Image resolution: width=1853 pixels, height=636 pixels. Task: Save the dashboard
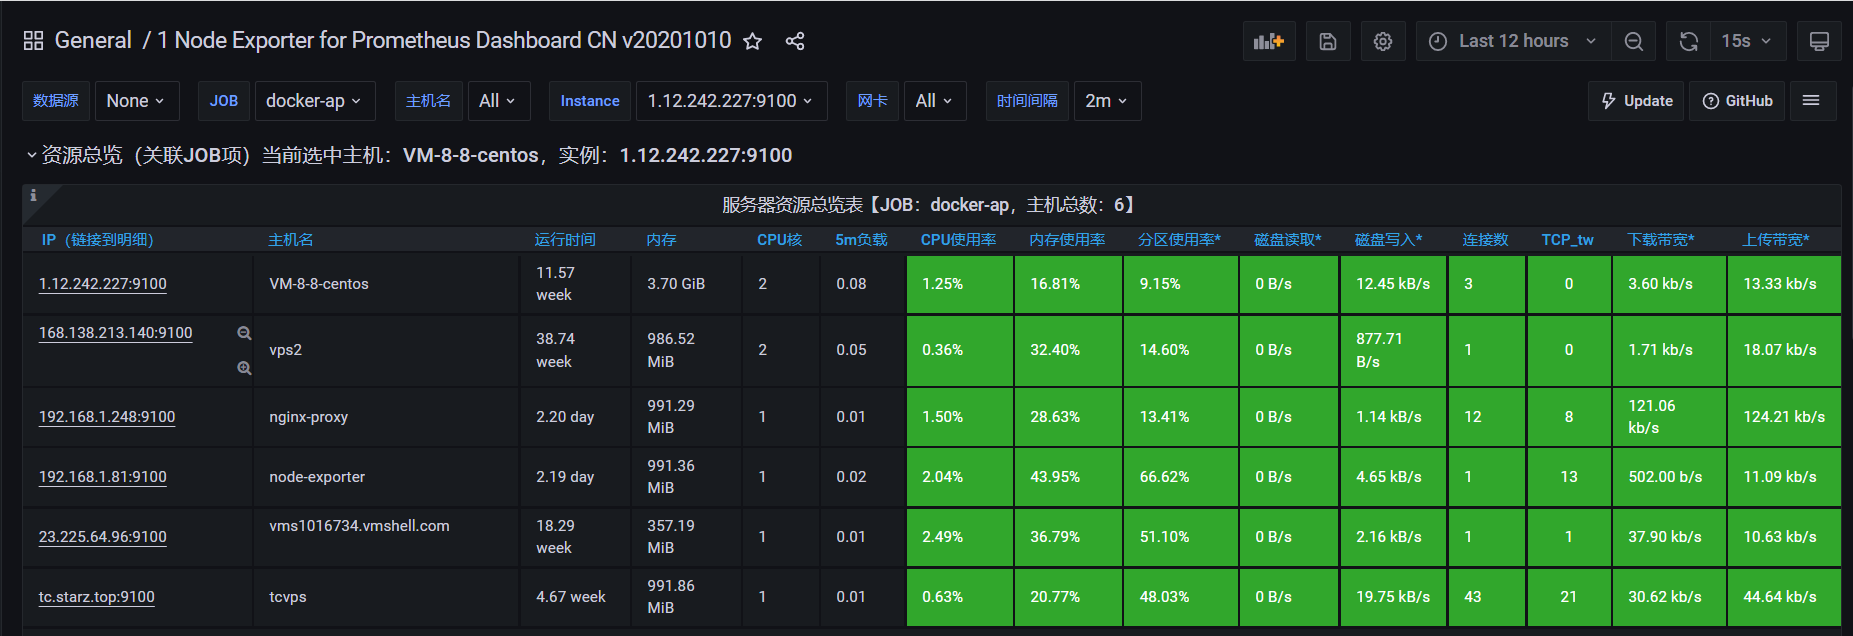coord(1328,41)
